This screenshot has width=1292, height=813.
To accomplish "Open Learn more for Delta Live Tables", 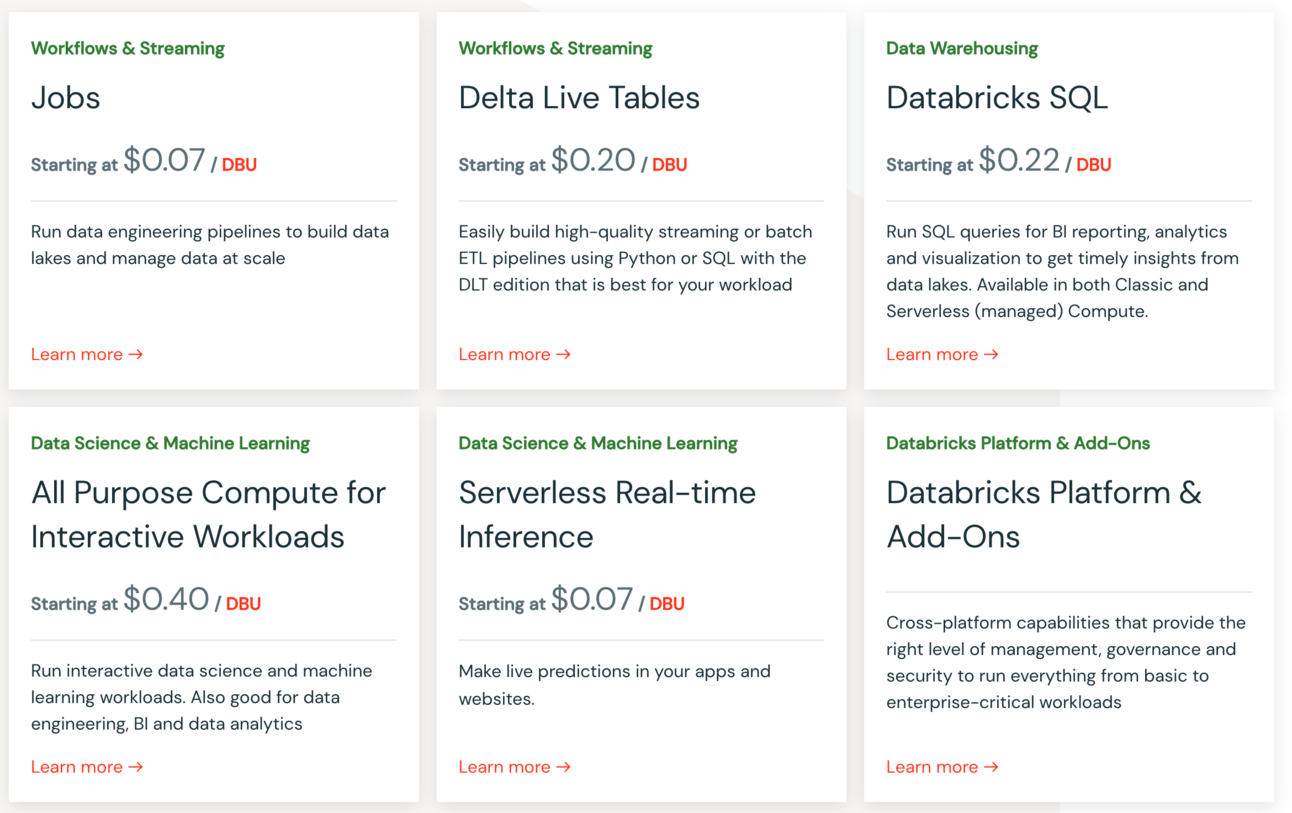I will point(514,354).
